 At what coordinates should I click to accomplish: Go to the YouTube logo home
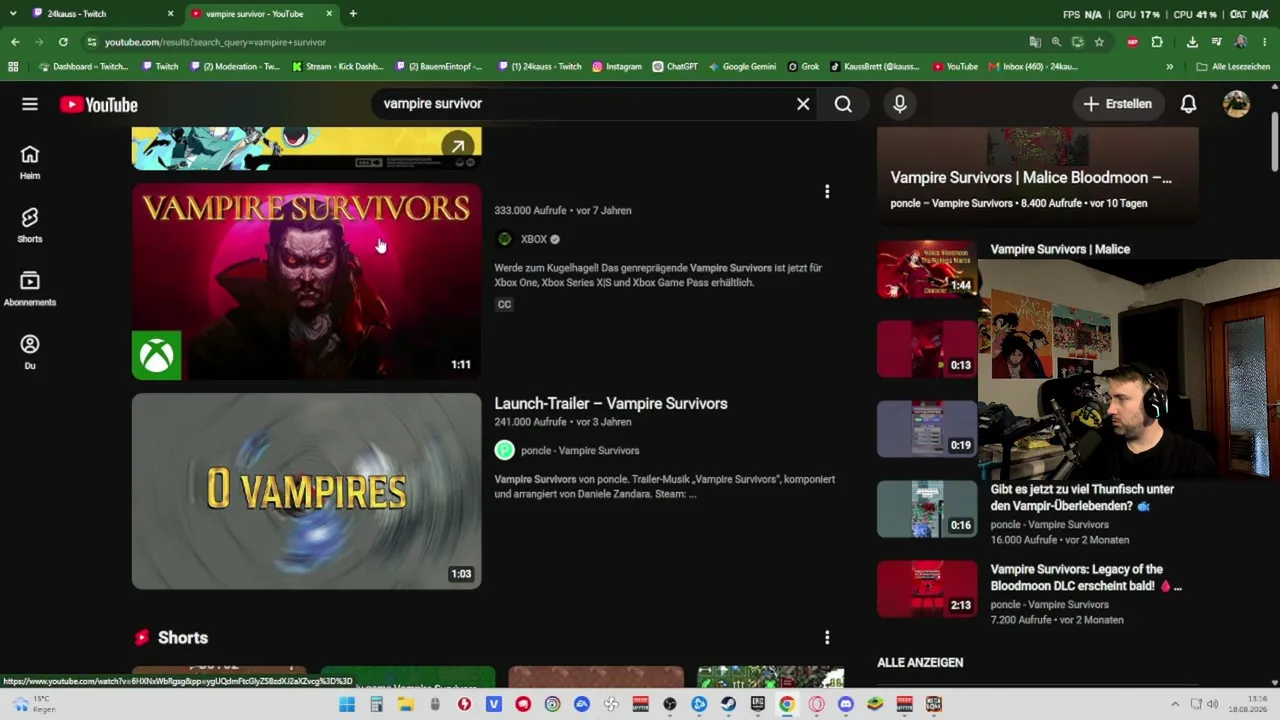[x=98, y=105]
